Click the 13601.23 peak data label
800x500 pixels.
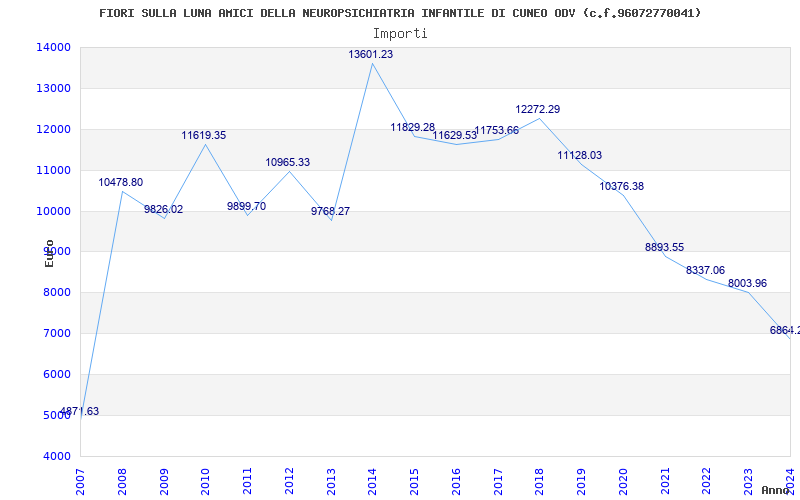coord(370,54)
